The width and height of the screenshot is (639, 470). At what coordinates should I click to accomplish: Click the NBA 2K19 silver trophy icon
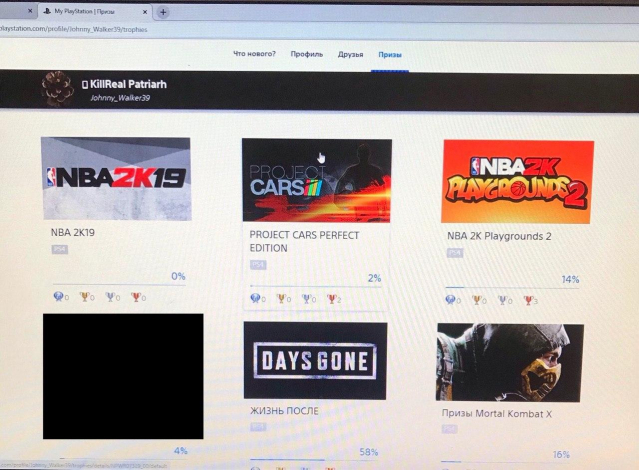pos(110,296)
